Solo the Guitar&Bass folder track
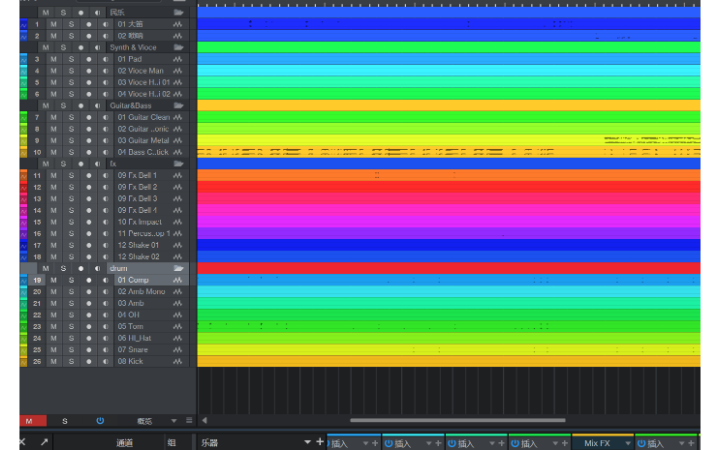 coord(63,106)
